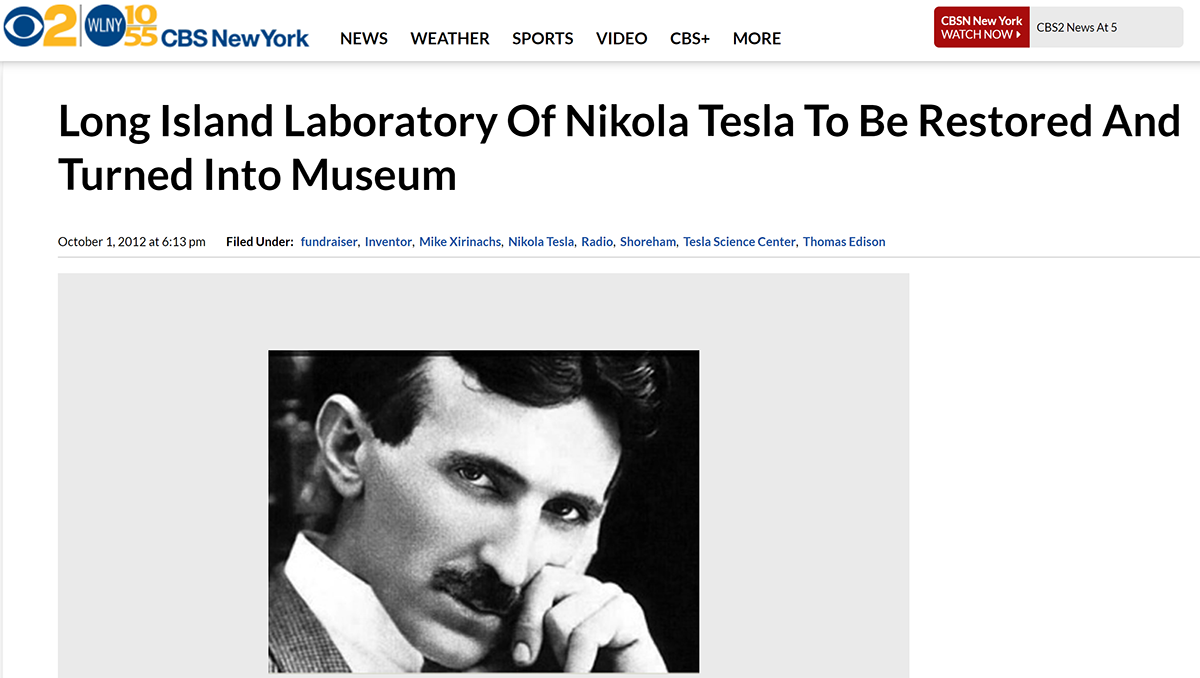Open the Weather menu
The width and height of the screenshot is (1200, 678).
(449, 38)
